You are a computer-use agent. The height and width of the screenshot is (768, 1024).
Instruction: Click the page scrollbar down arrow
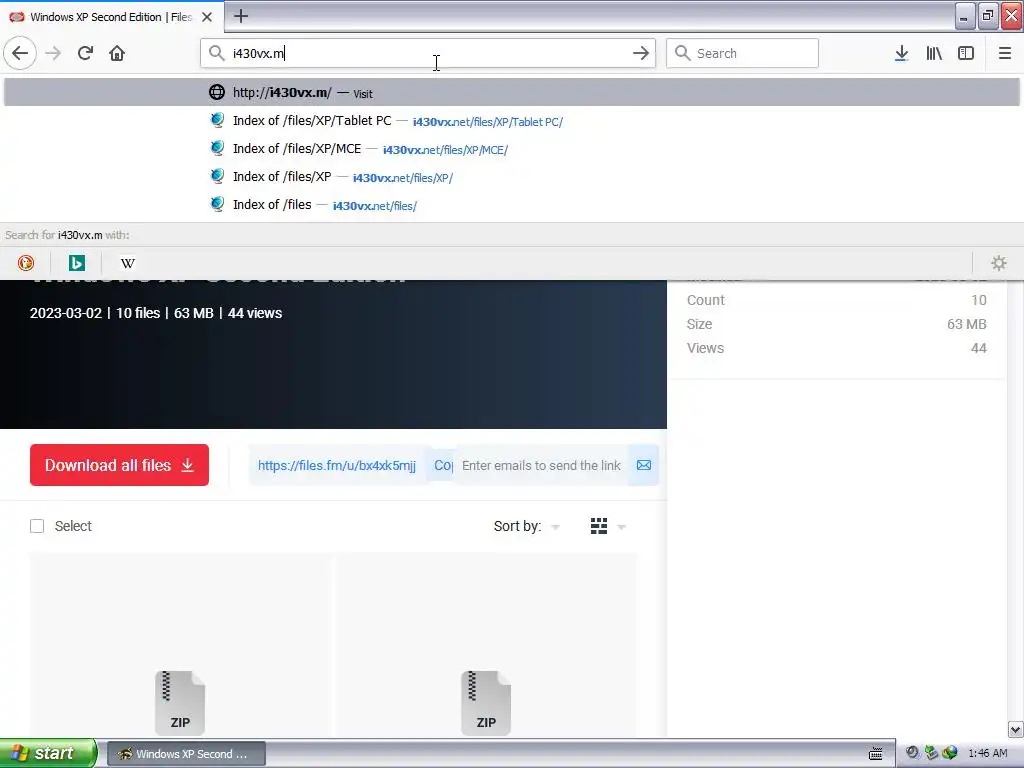pyautogui.click(x=1015, y=729)
